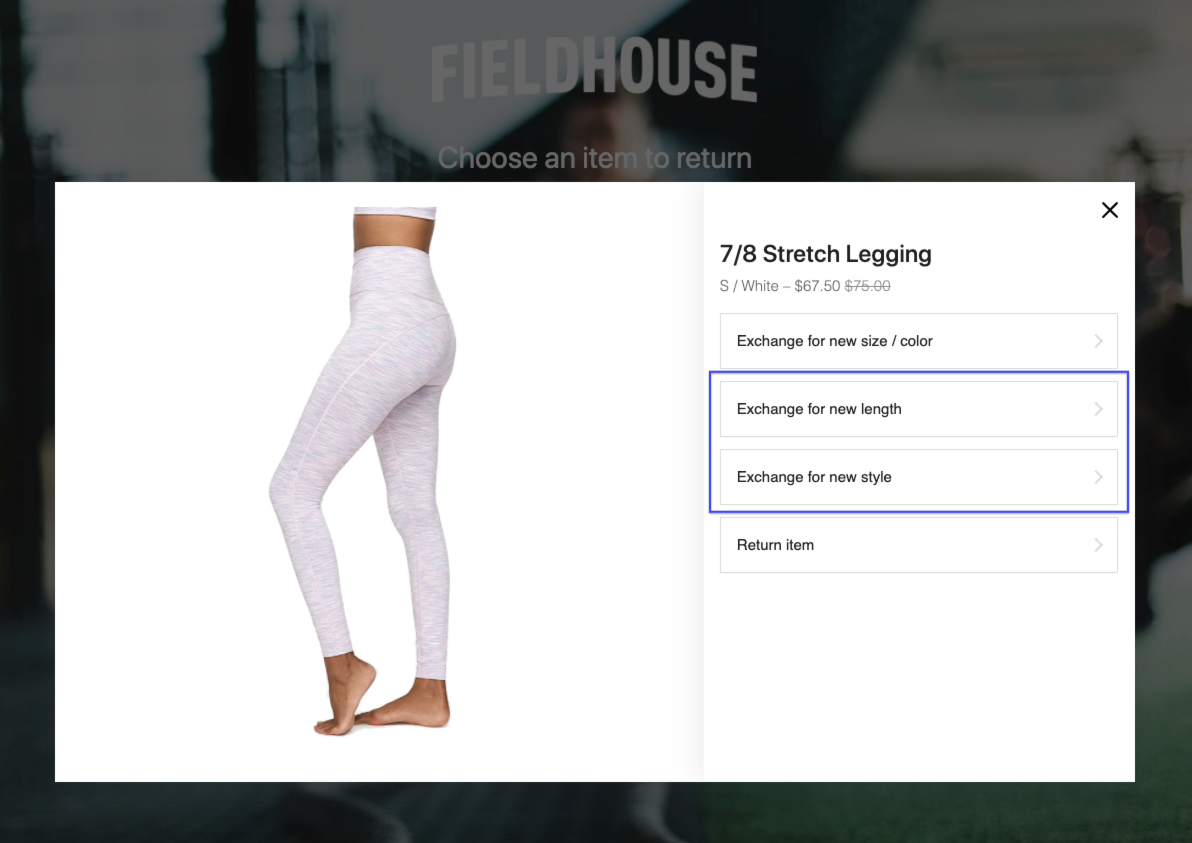The image size is (1192, 843).
Task: Click the crossed-out $75.00 original price
Action: tap(867, 286)
